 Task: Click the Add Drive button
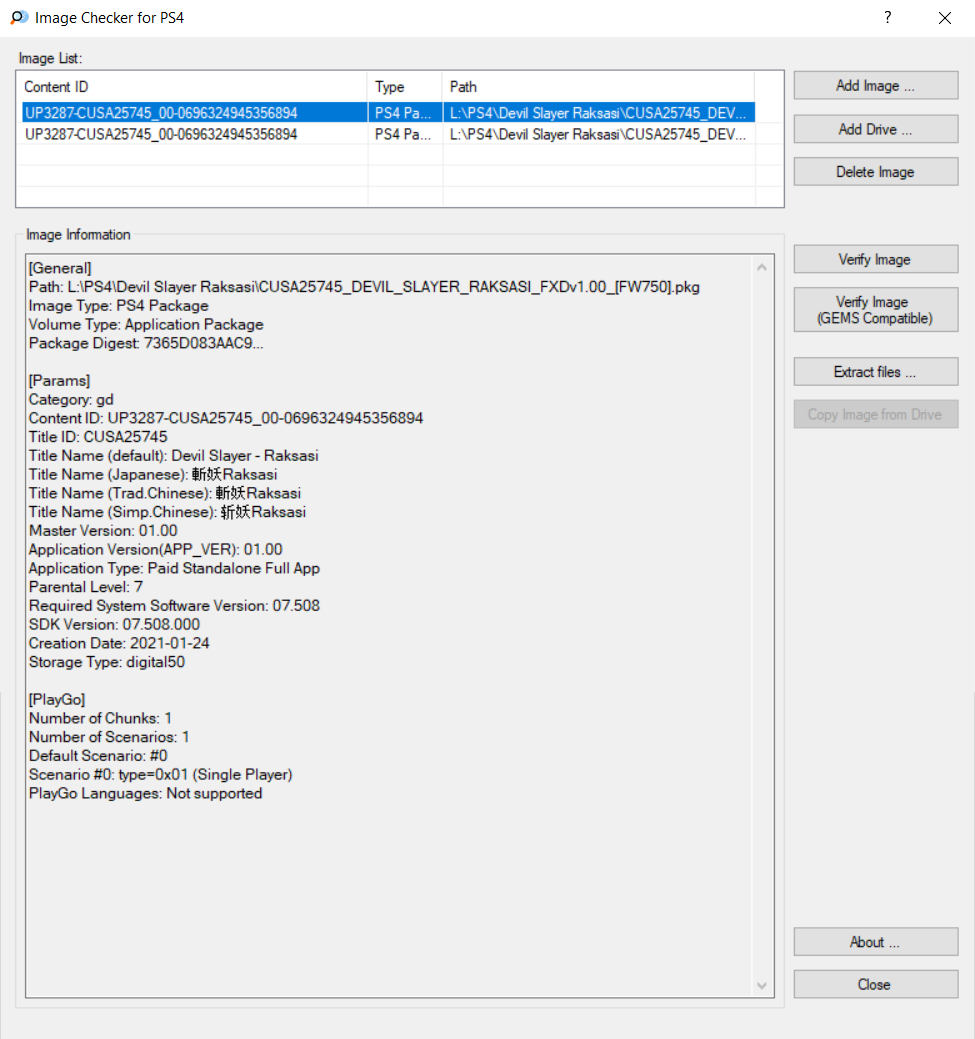[x=876, y=129]
